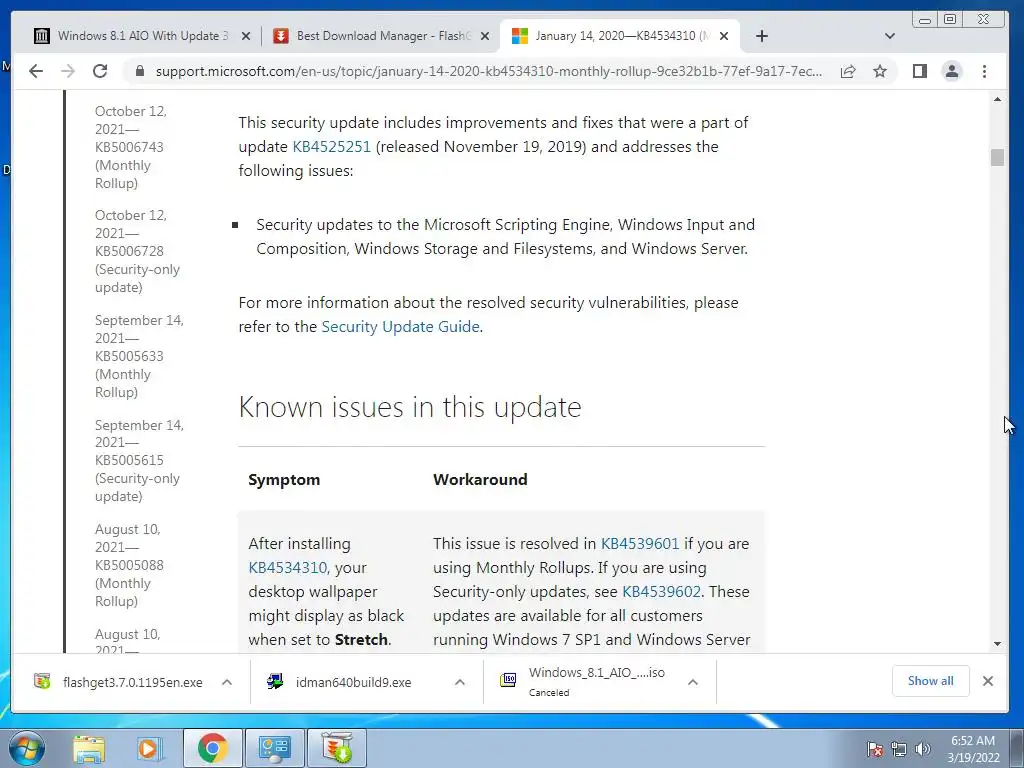The height and width of the screenshot is (768, 1024).
Task: Go back to the previous page
Action: pyautogui.click(x=36, y=71)
